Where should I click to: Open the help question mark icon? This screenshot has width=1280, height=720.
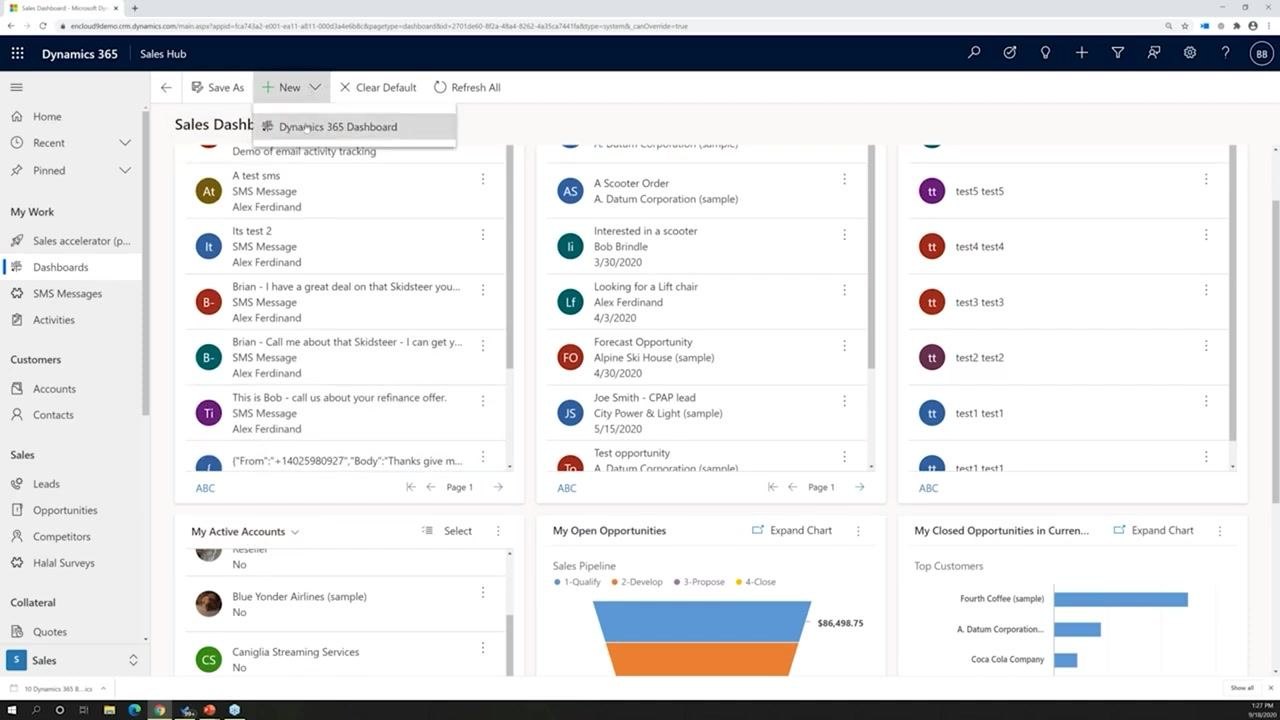tap(1226, 53)
